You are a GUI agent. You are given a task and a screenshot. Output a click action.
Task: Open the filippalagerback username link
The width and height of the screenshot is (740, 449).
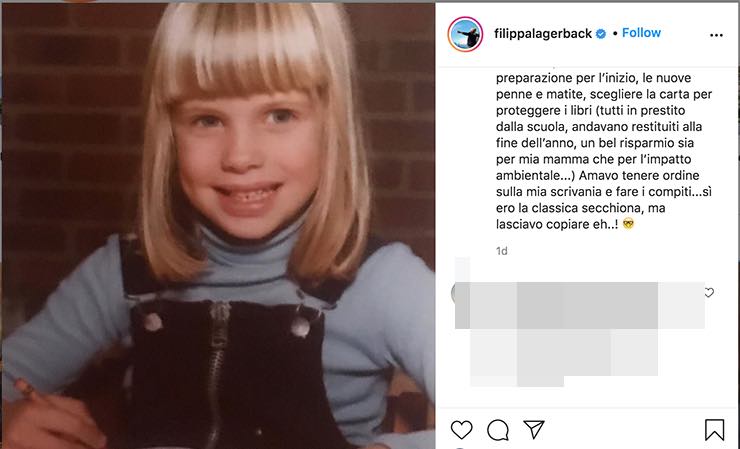click(543, 34)
